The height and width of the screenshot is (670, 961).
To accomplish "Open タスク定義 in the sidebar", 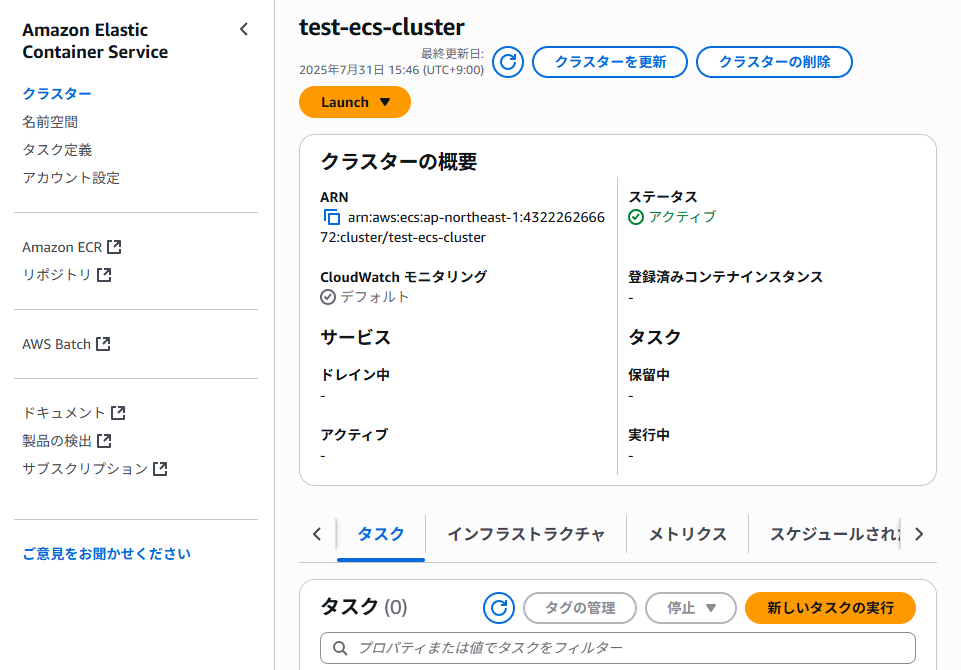I will pos(57,150).
